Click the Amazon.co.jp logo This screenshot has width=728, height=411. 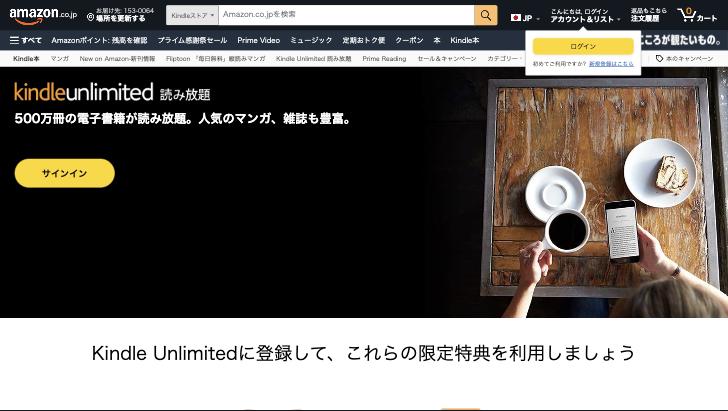click(43, 15)
